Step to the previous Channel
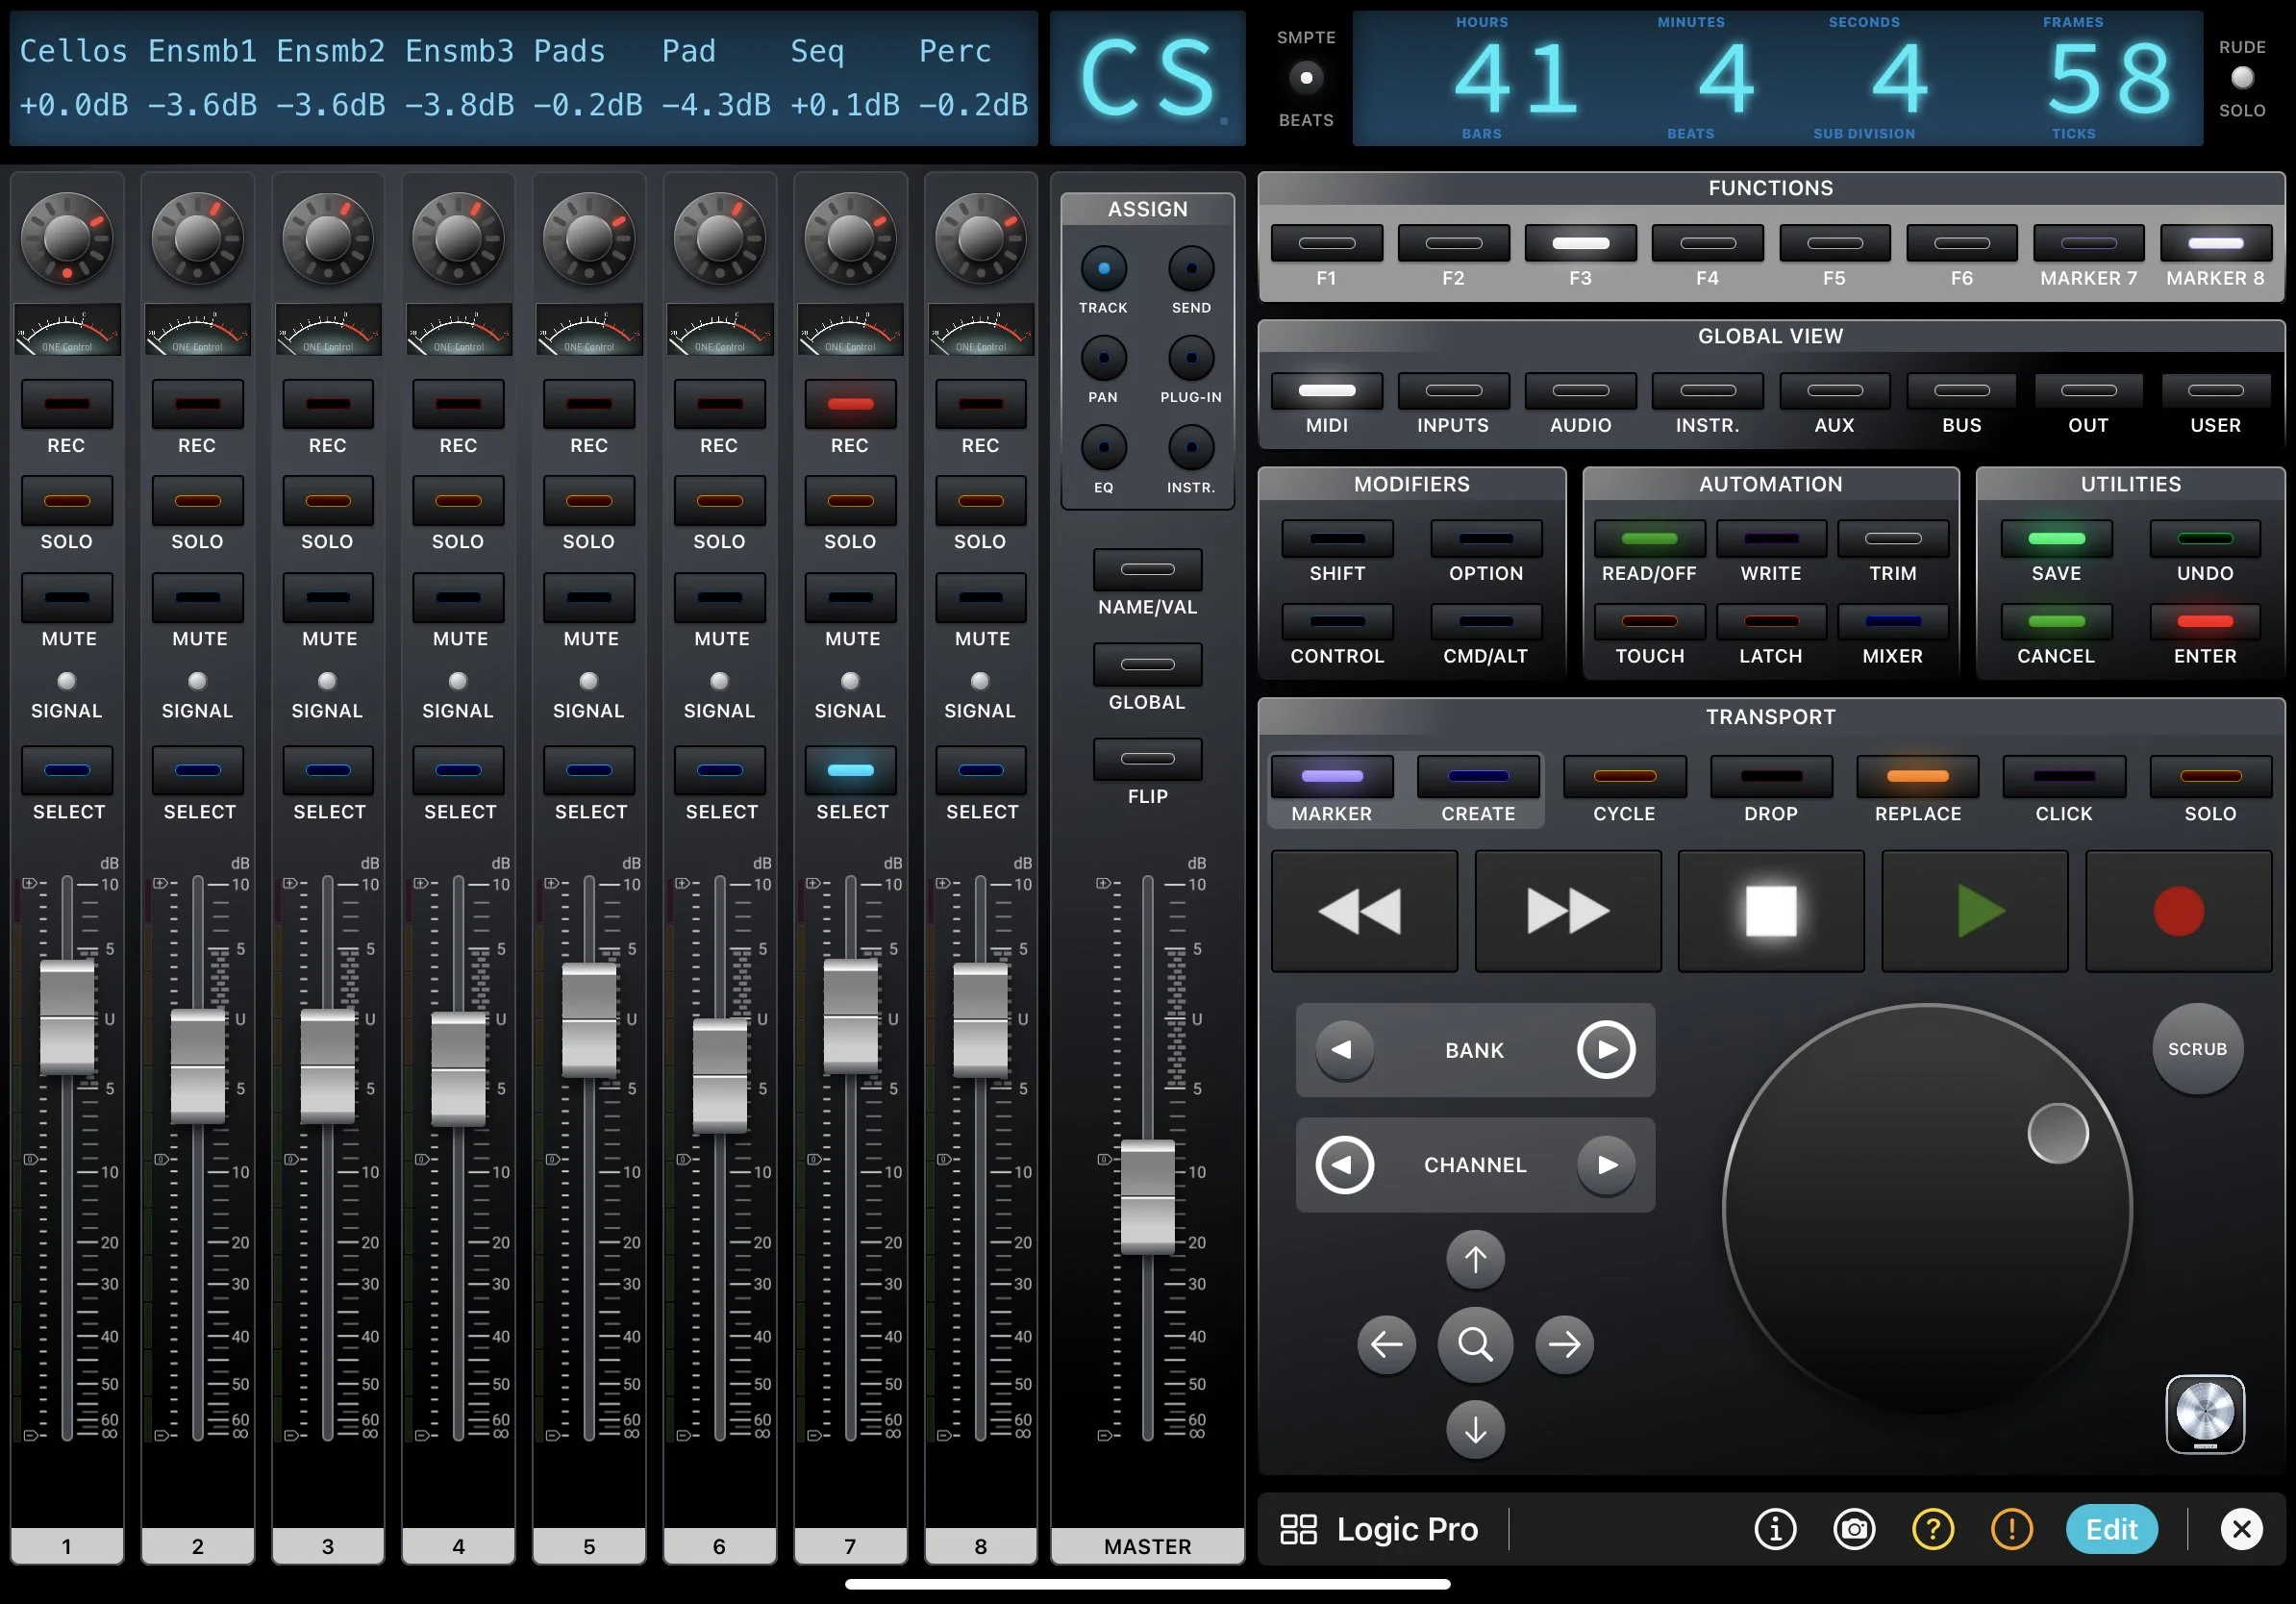Image resolution: width=2296 pixels, height=1604 pixels. [1343, 1164]
